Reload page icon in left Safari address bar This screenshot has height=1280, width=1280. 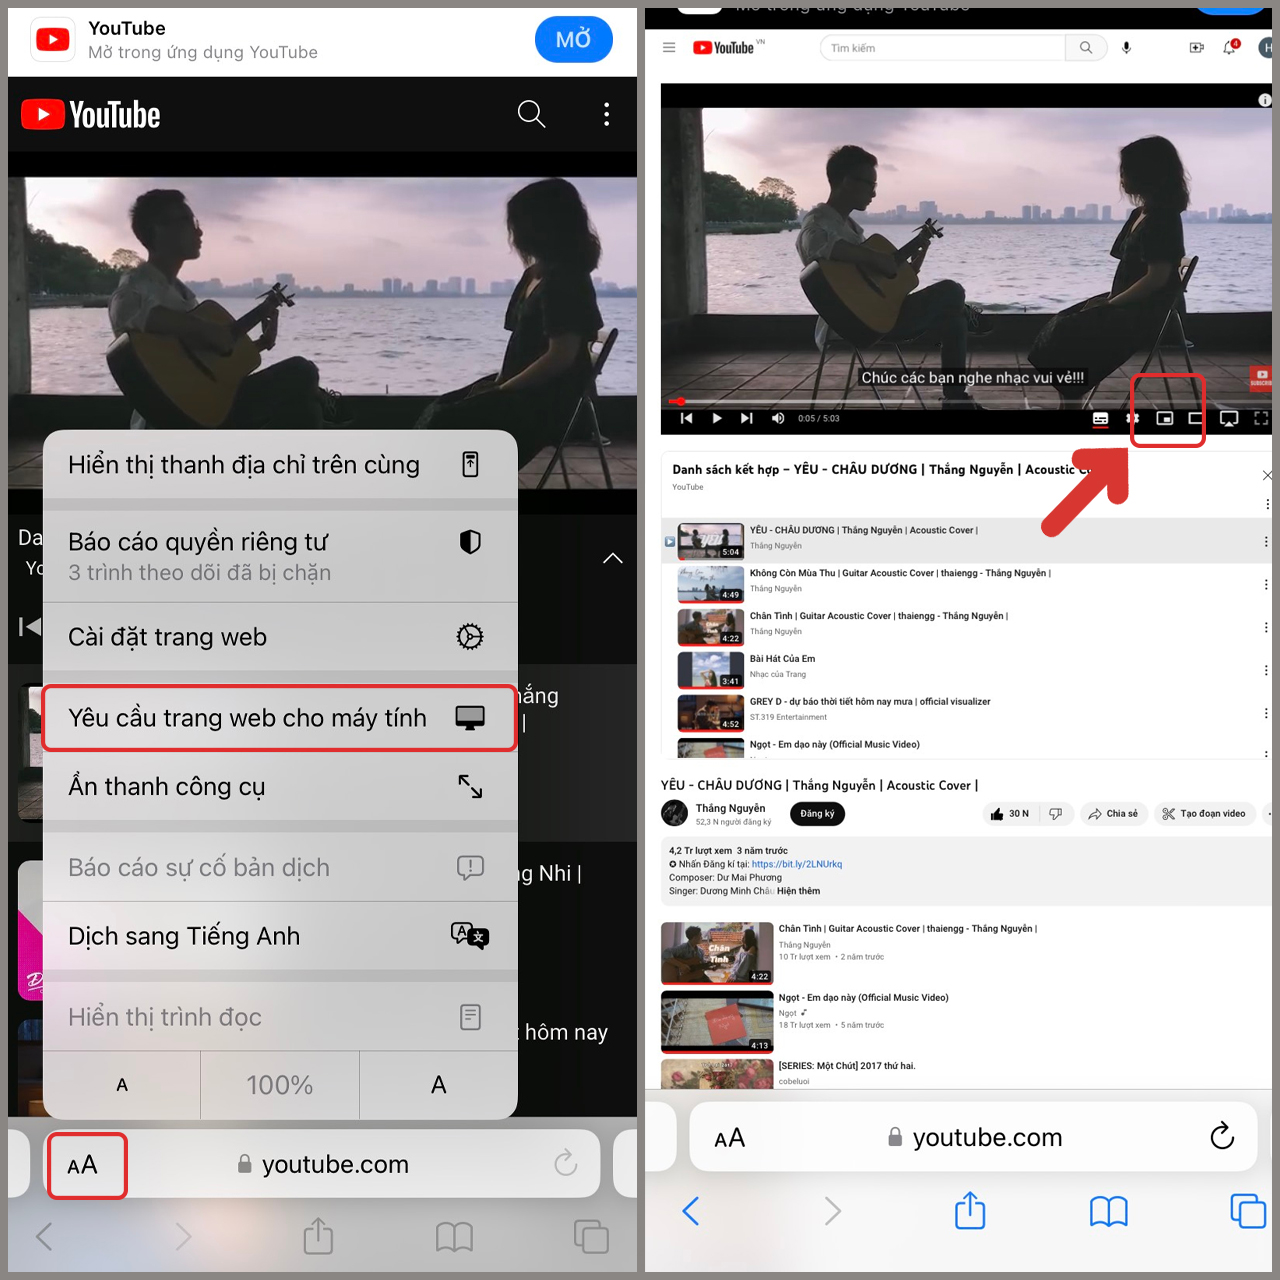(x=565, y=1163)
